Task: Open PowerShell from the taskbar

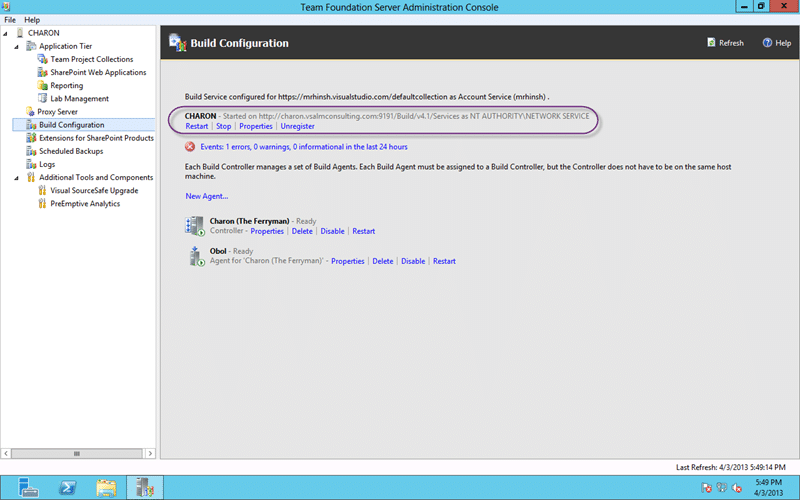Action: 67,488
